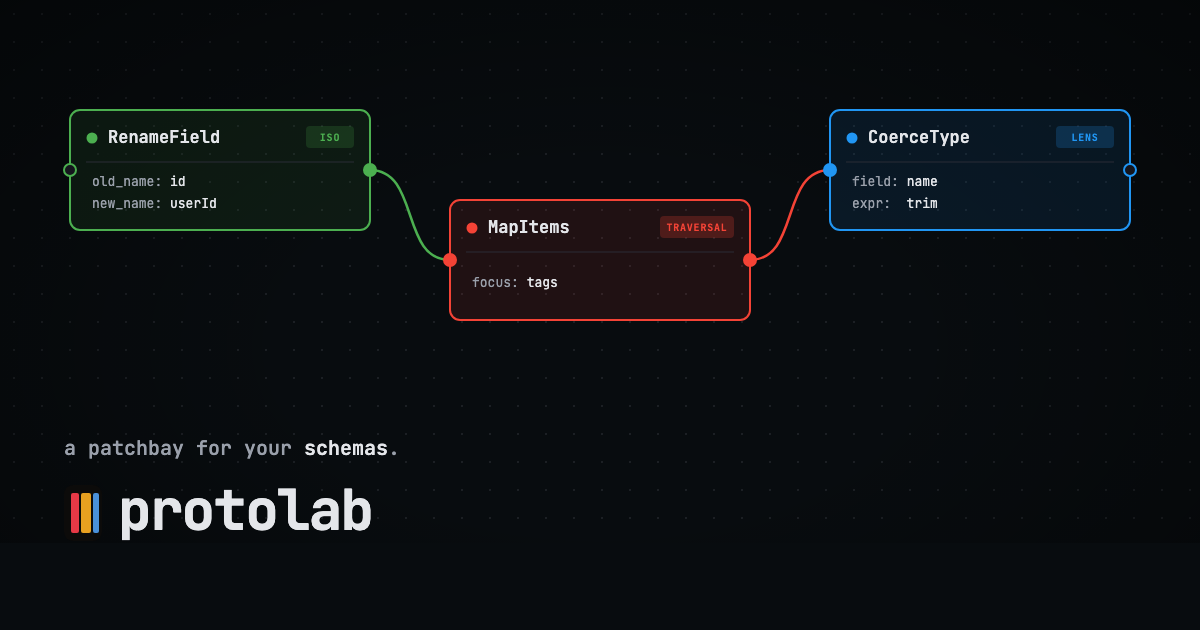The width and height of the screenshot is (1200, 630).
Task: Select the field value name
Action: [922, 182]
